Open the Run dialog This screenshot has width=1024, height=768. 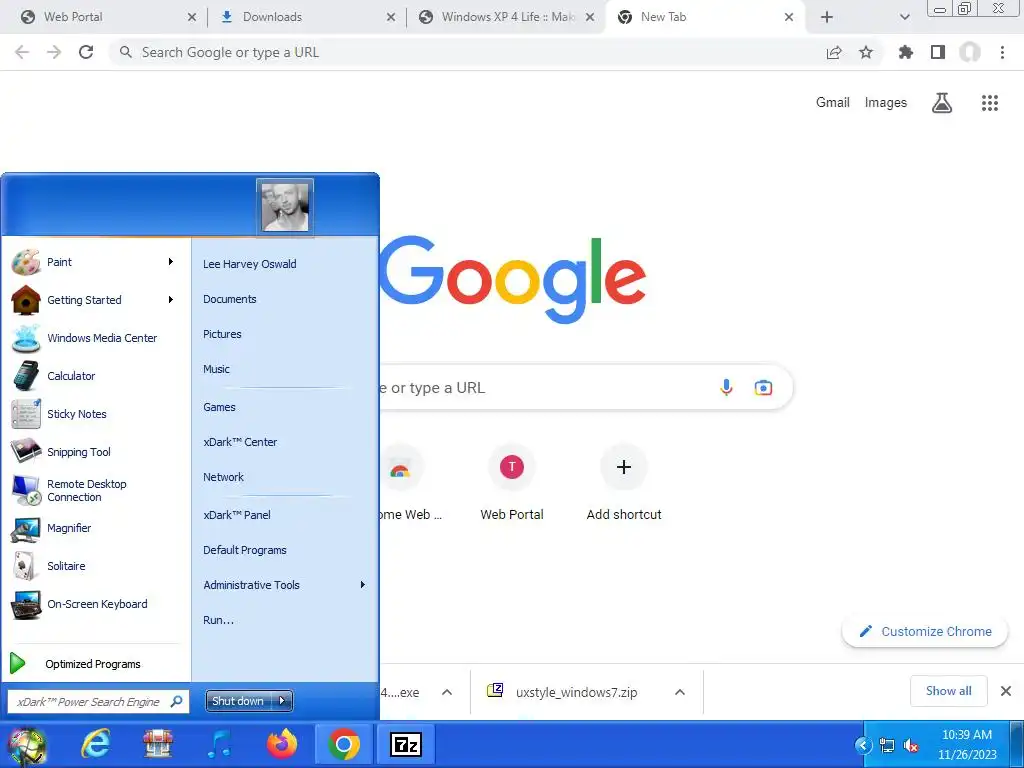(x=218, y=620)
